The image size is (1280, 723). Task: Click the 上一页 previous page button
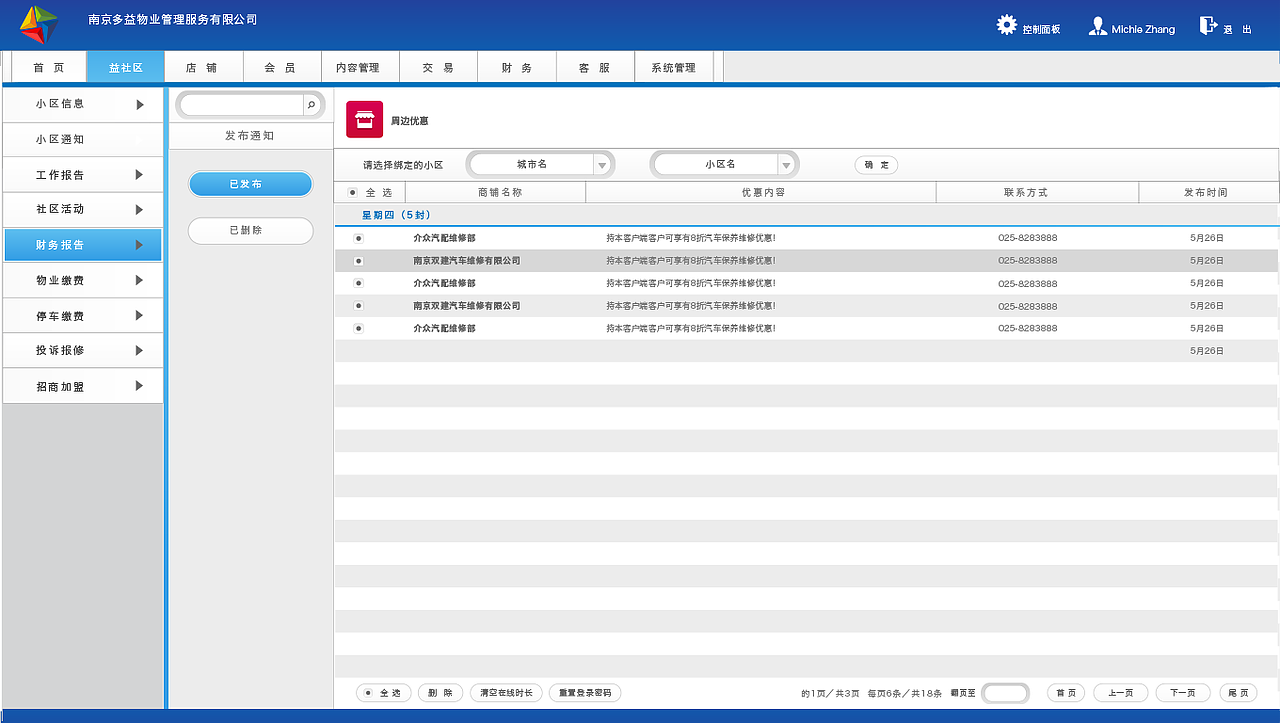tap(1120, 693)
